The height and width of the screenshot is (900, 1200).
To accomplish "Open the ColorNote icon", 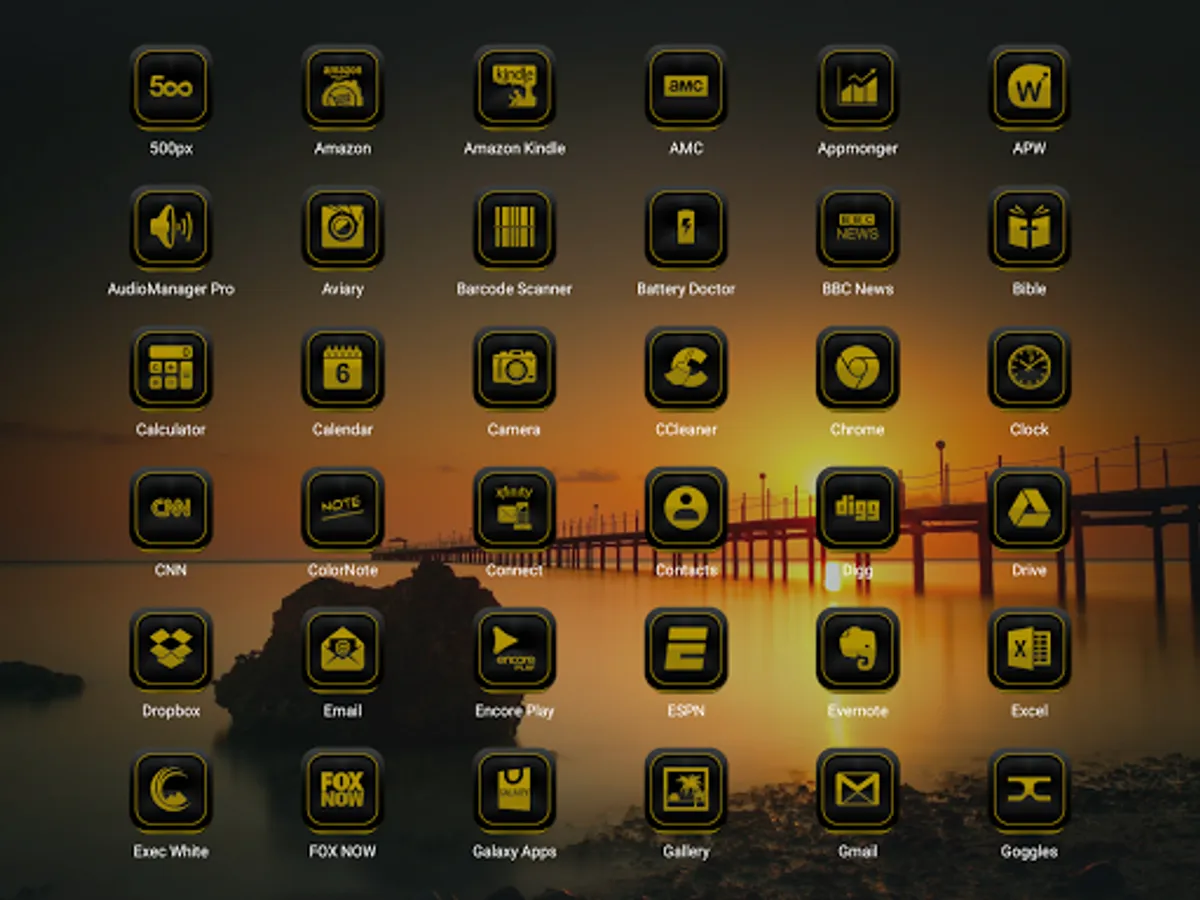I will (x=342, y=509).
